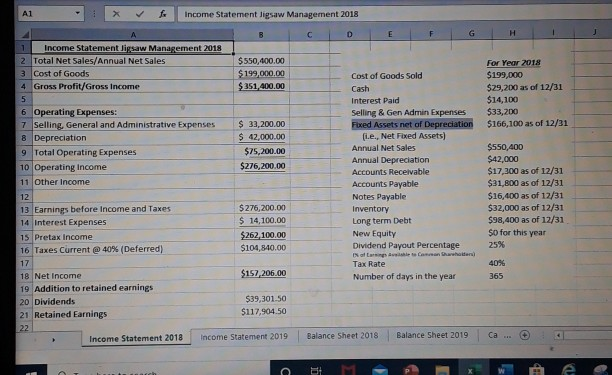This screenshot has height=375, width=612.
Task: Select cell 'Total Net Sales/Annual Net Sales'
Action: [133, 61]
